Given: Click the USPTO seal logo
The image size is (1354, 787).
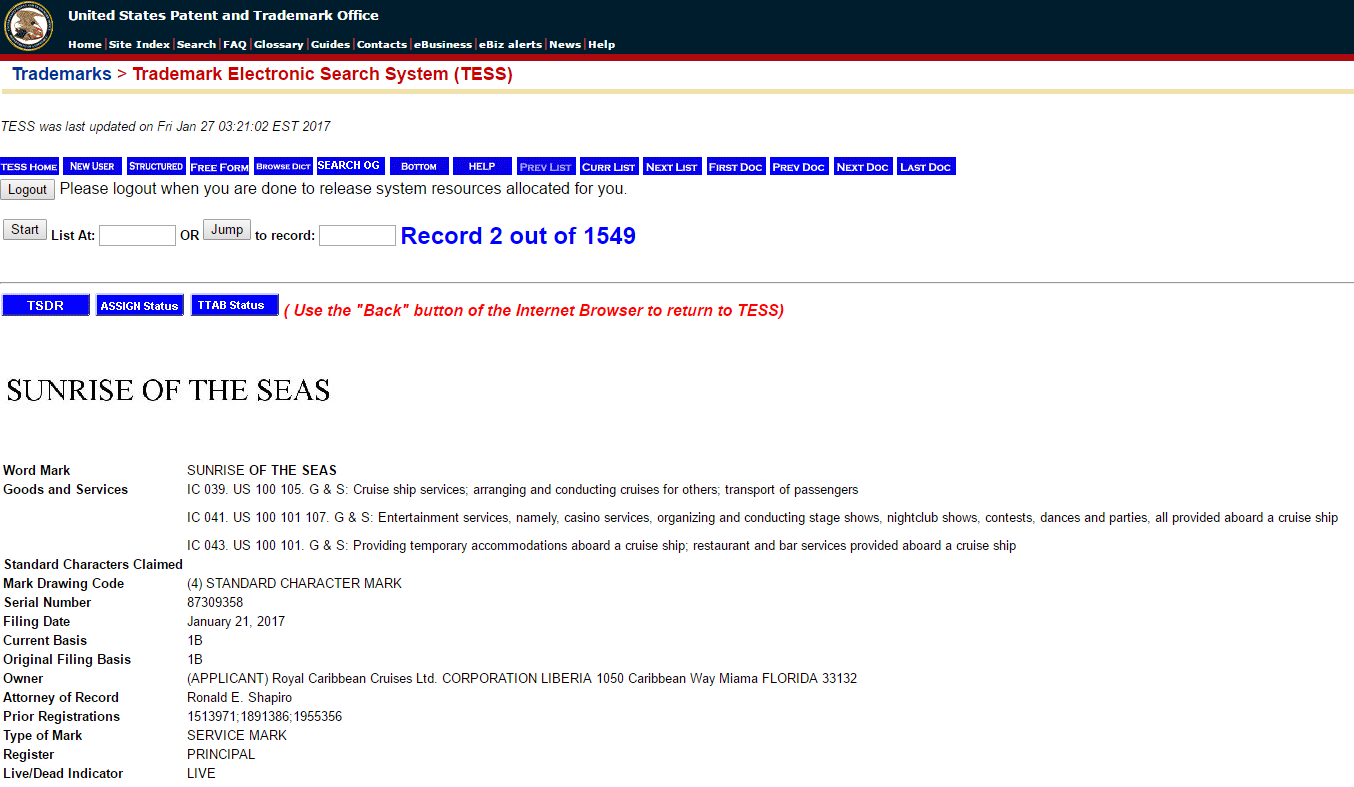Looking at the screenshot, I should click(29, 26).
